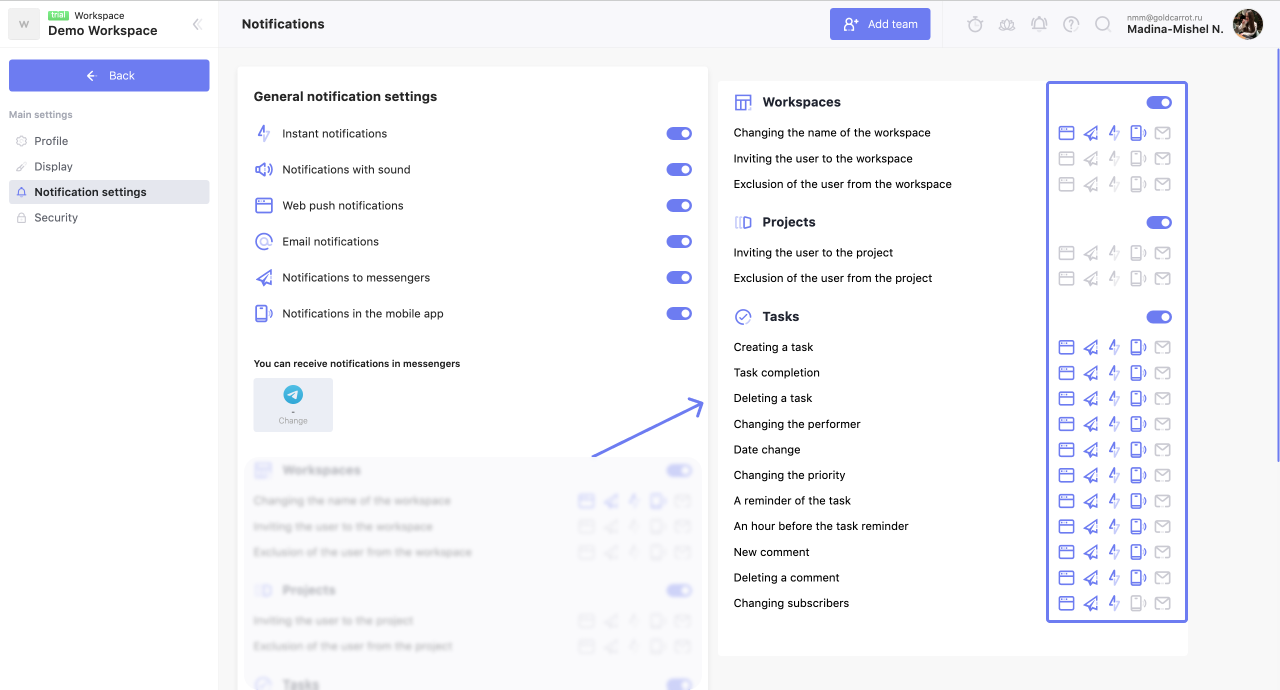The height and width of the screenshot is (690, 1280).
Task: Disable Email notifications toggle
Action: [x=679, y=242]
